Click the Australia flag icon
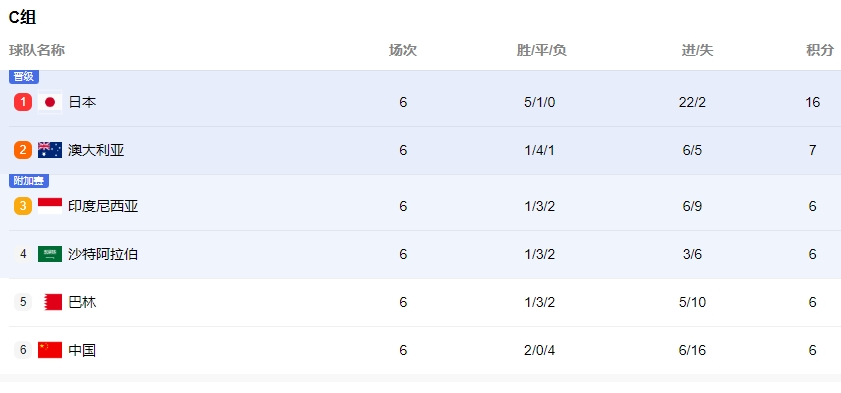The image size is (841, 393). click(50, 150)
